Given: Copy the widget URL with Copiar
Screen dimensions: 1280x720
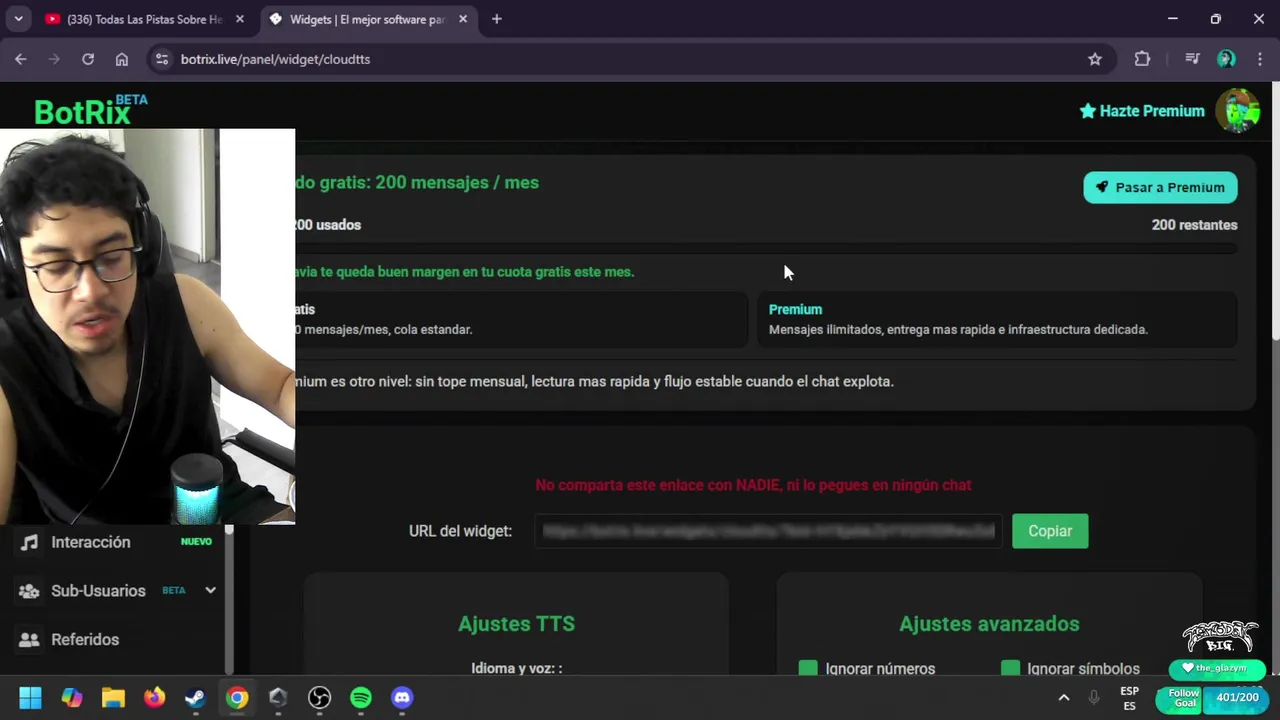Looking at the screenshot, I should tap(1050, 531).
